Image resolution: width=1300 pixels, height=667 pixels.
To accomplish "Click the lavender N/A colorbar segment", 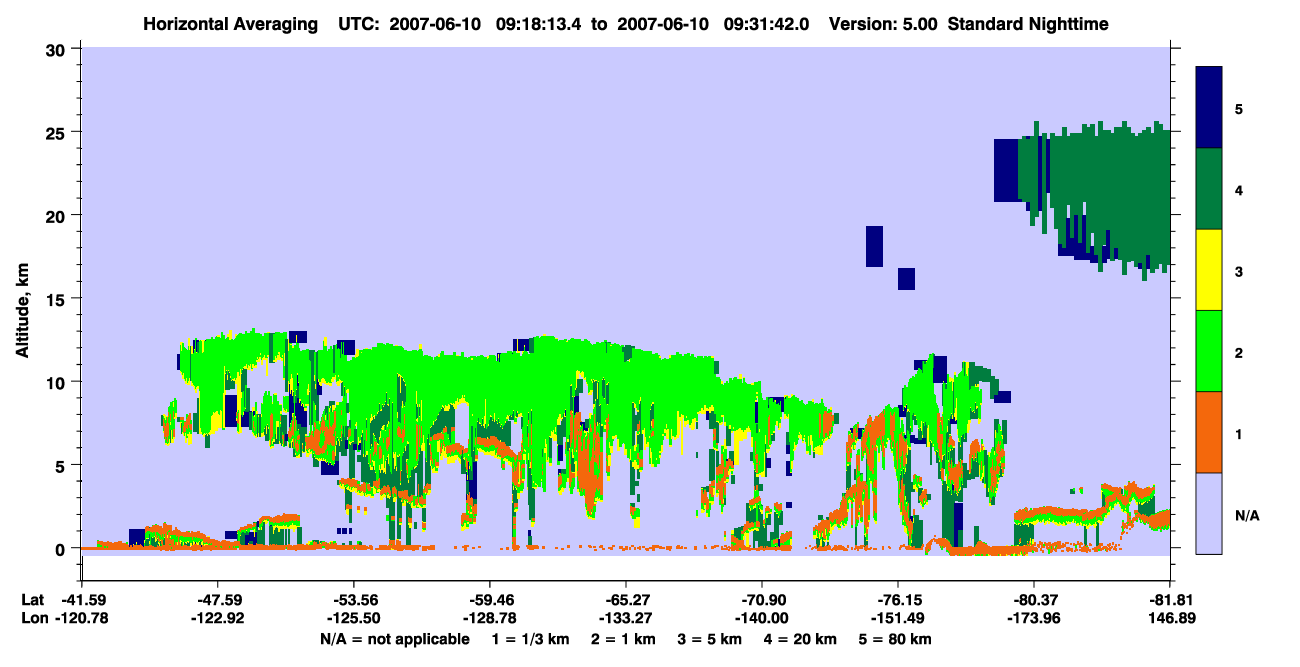I will coord(1209,513).
